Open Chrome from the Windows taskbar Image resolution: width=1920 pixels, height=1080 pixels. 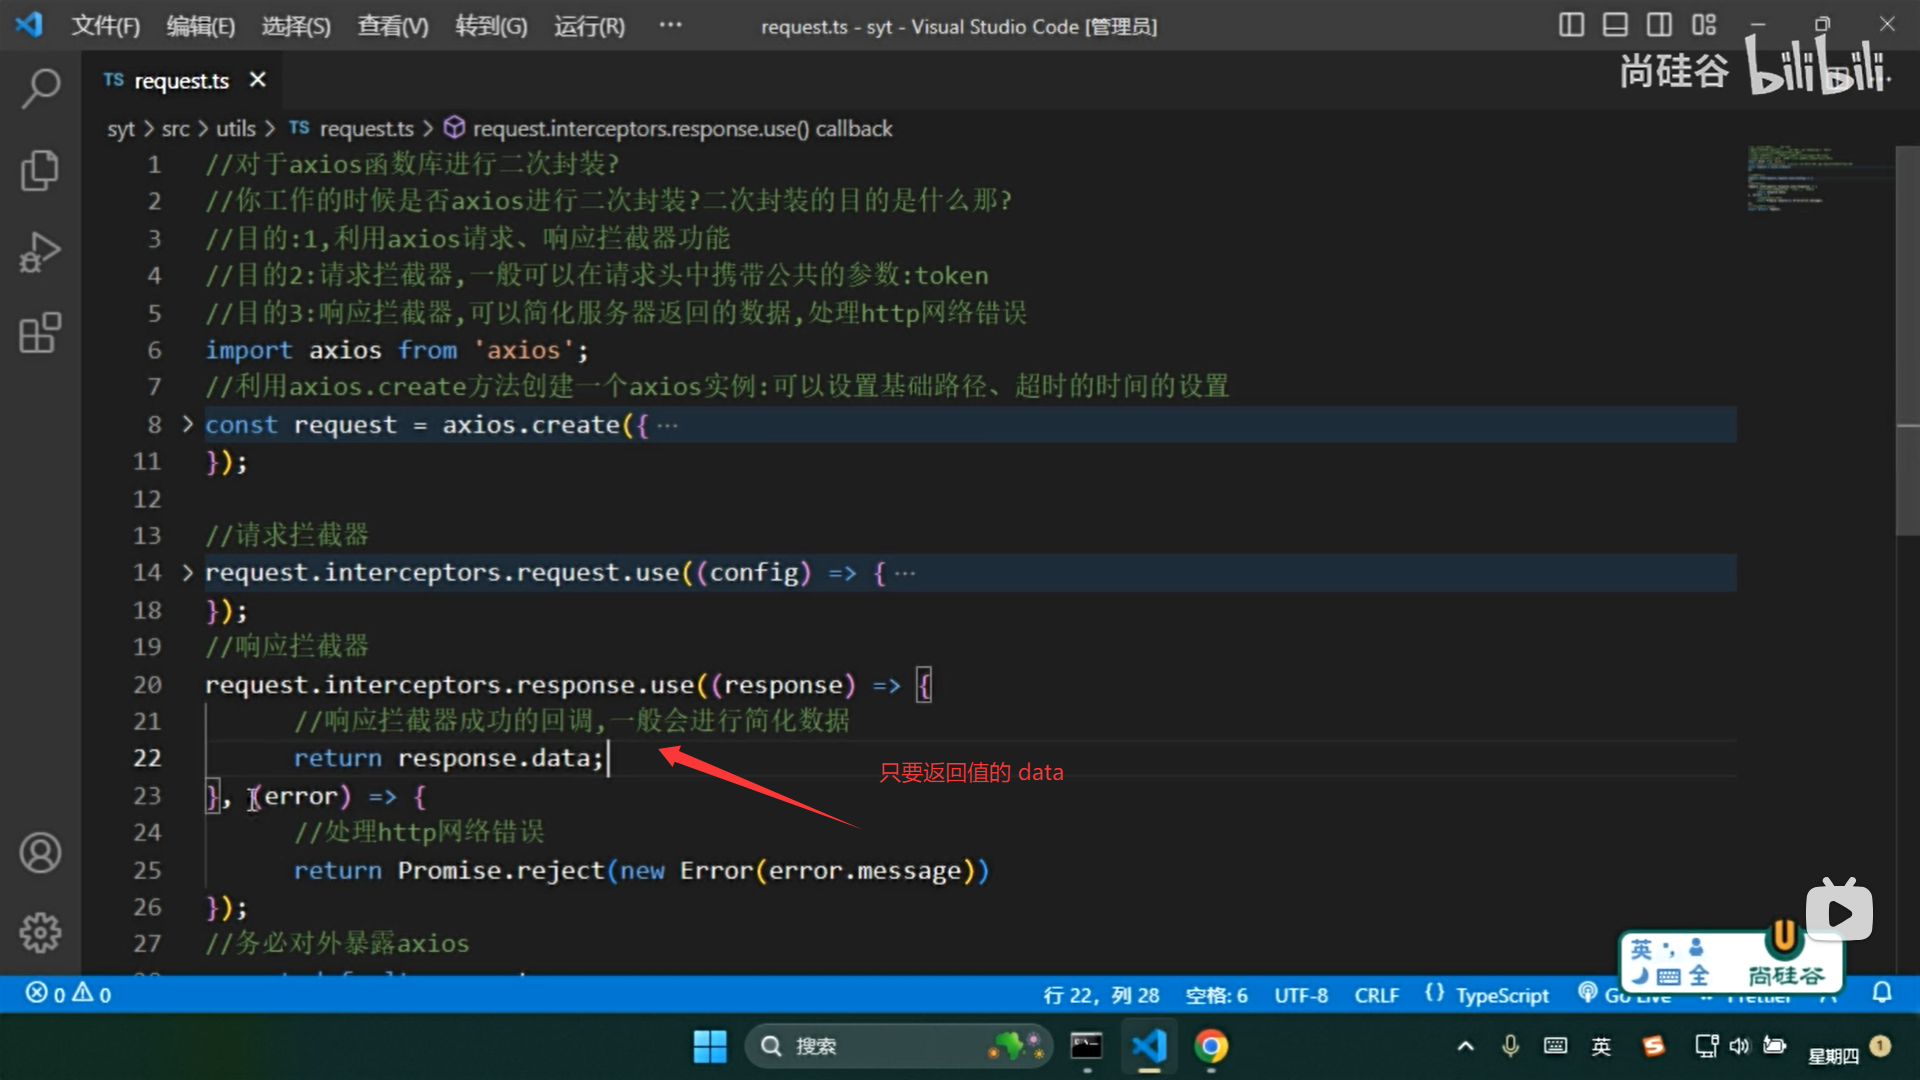point(1211,1046)
